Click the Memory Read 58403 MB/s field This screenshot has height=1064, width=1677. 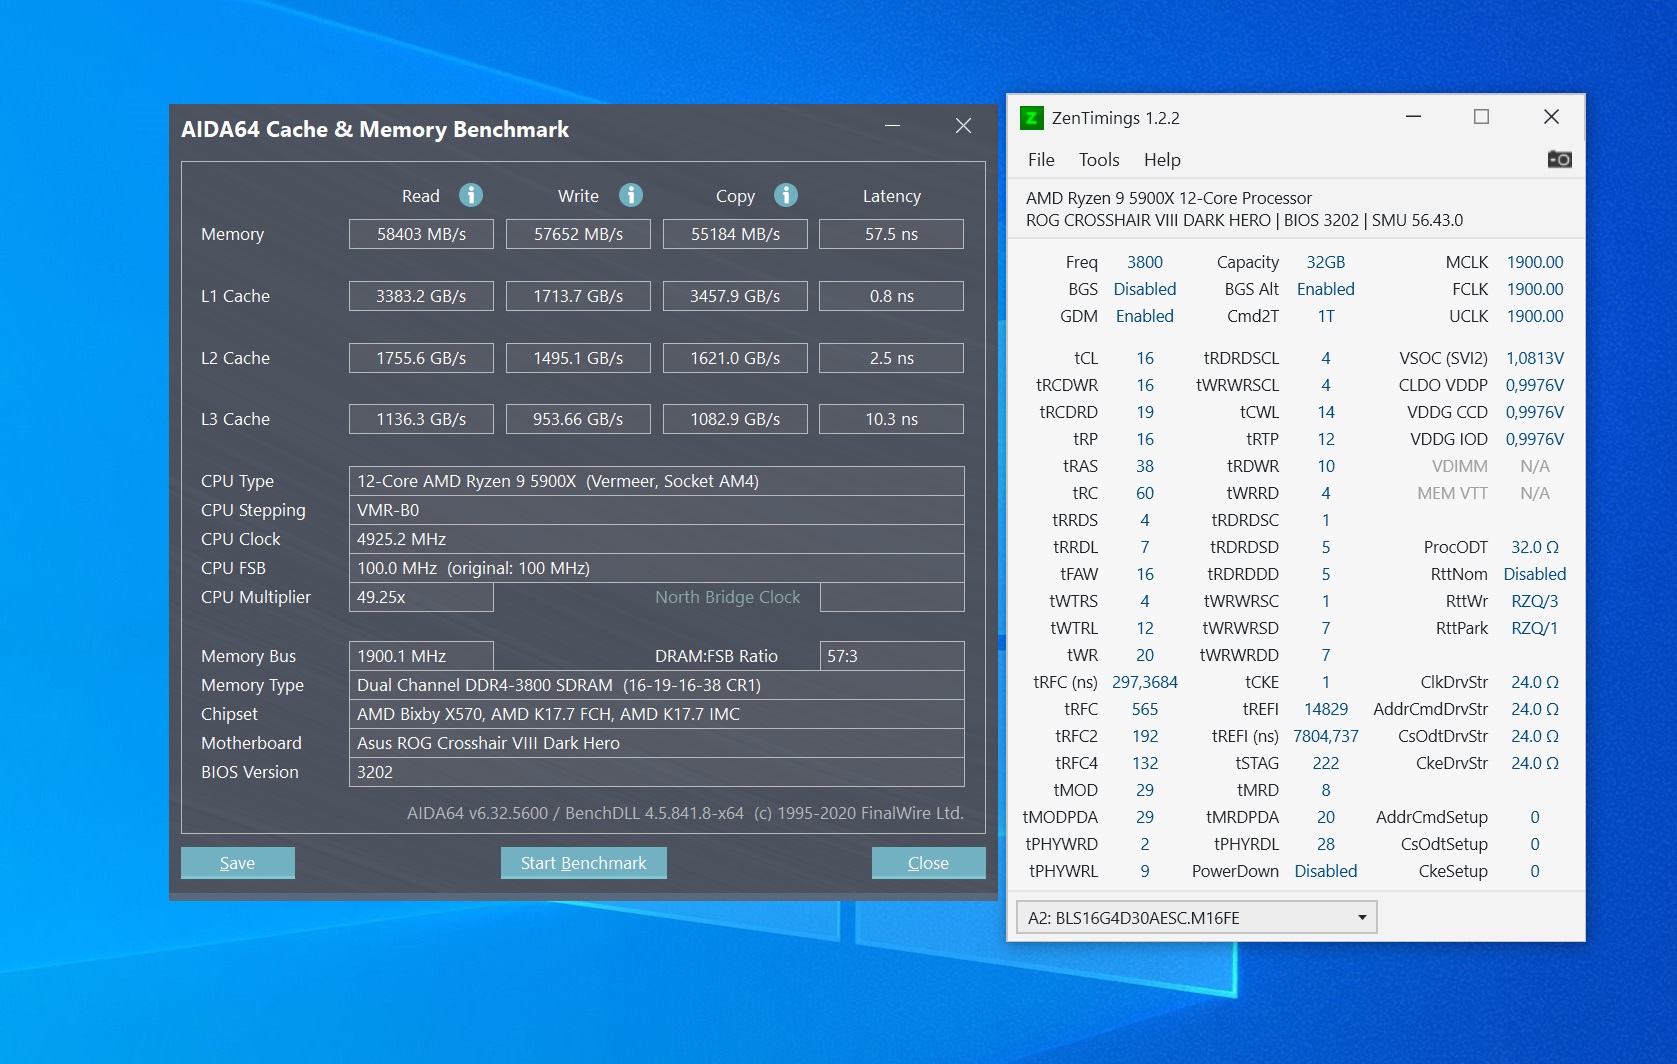[x=421, y=234]
